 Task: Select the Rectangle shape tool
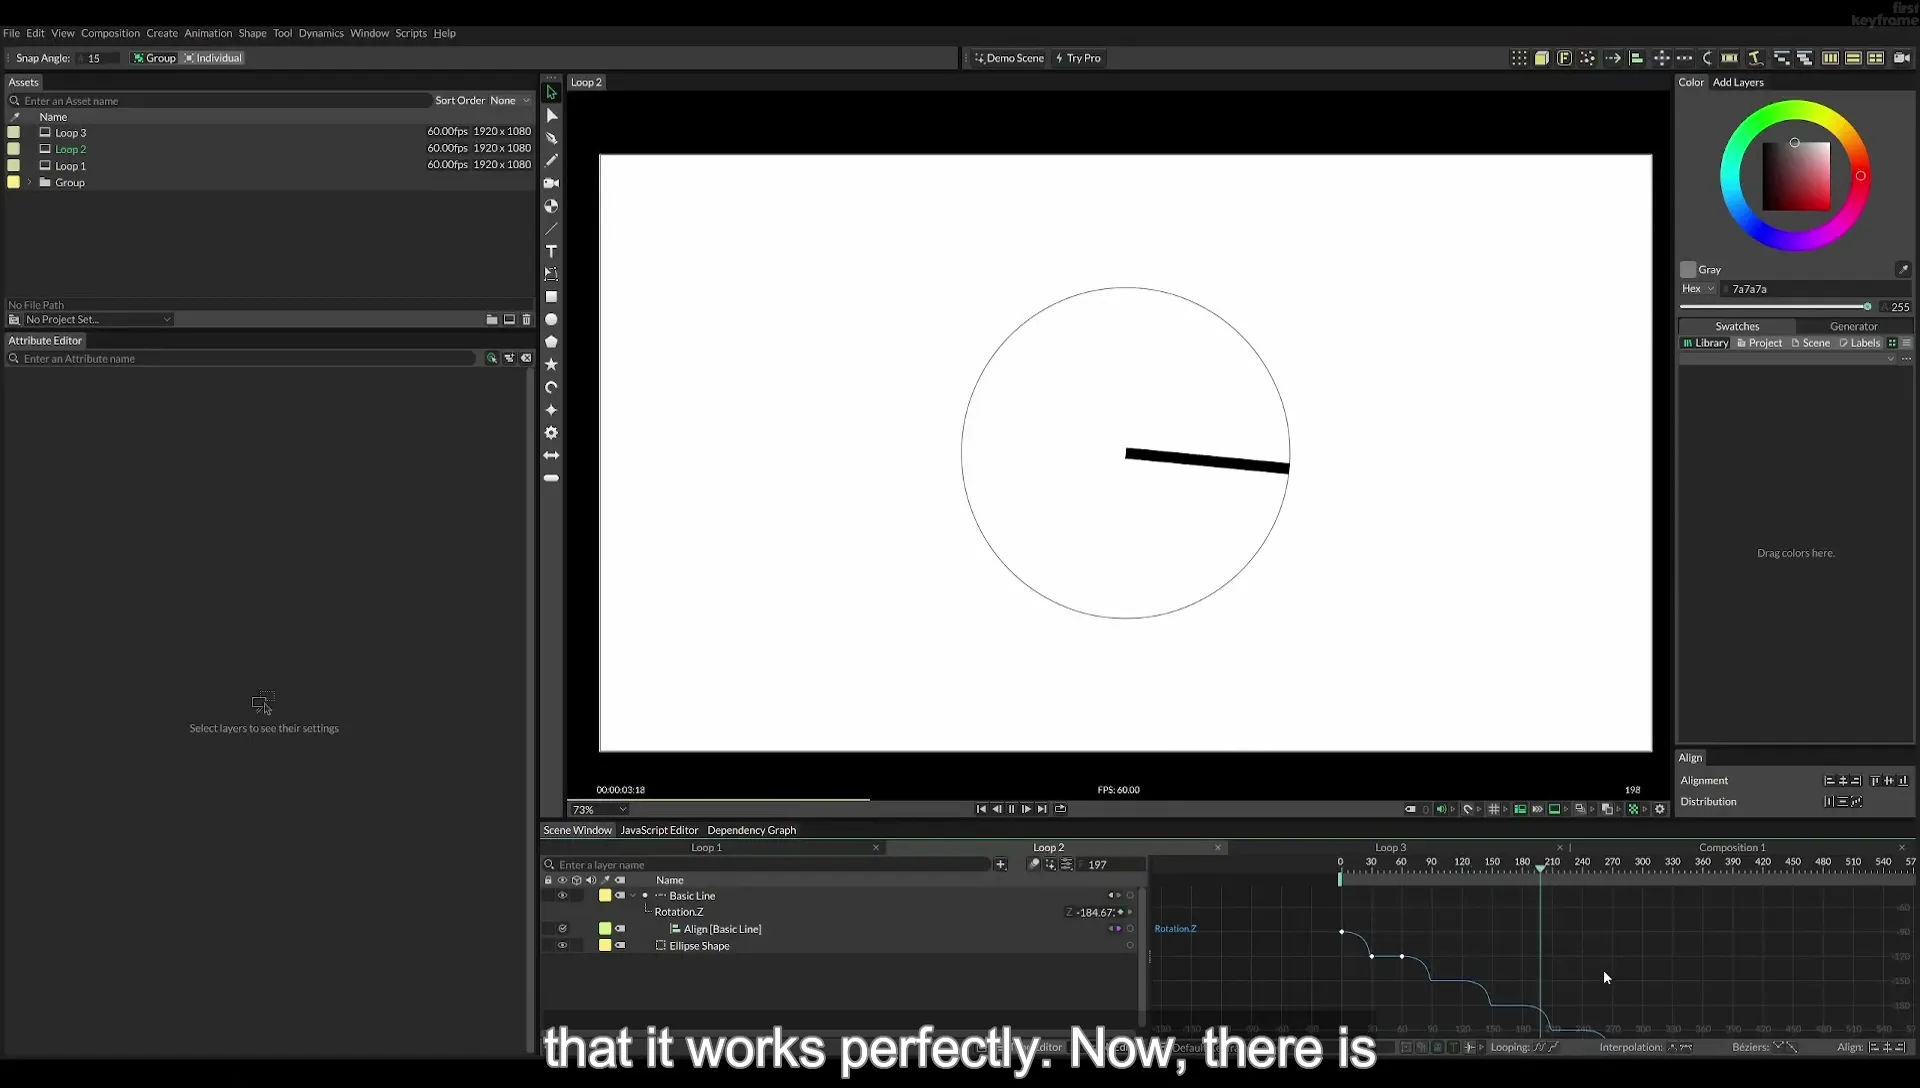(551, 297)
